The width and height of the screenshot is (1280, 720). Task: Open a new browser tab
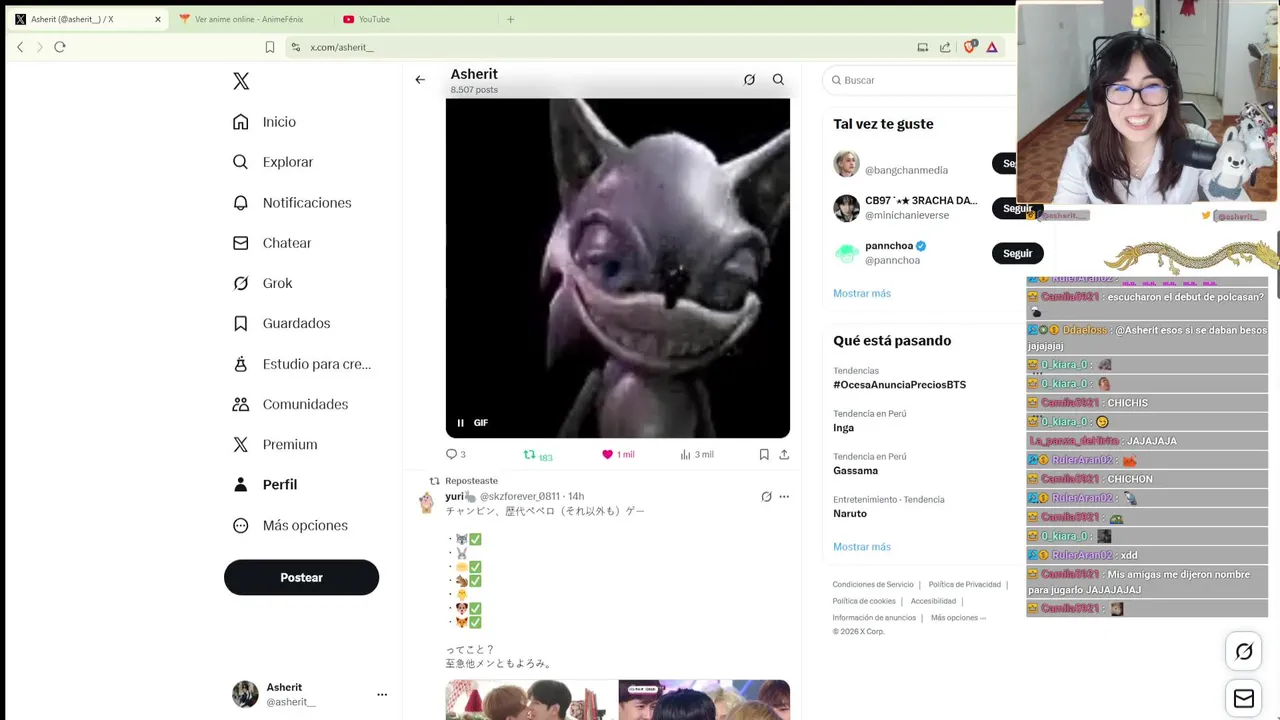[510, 19]
